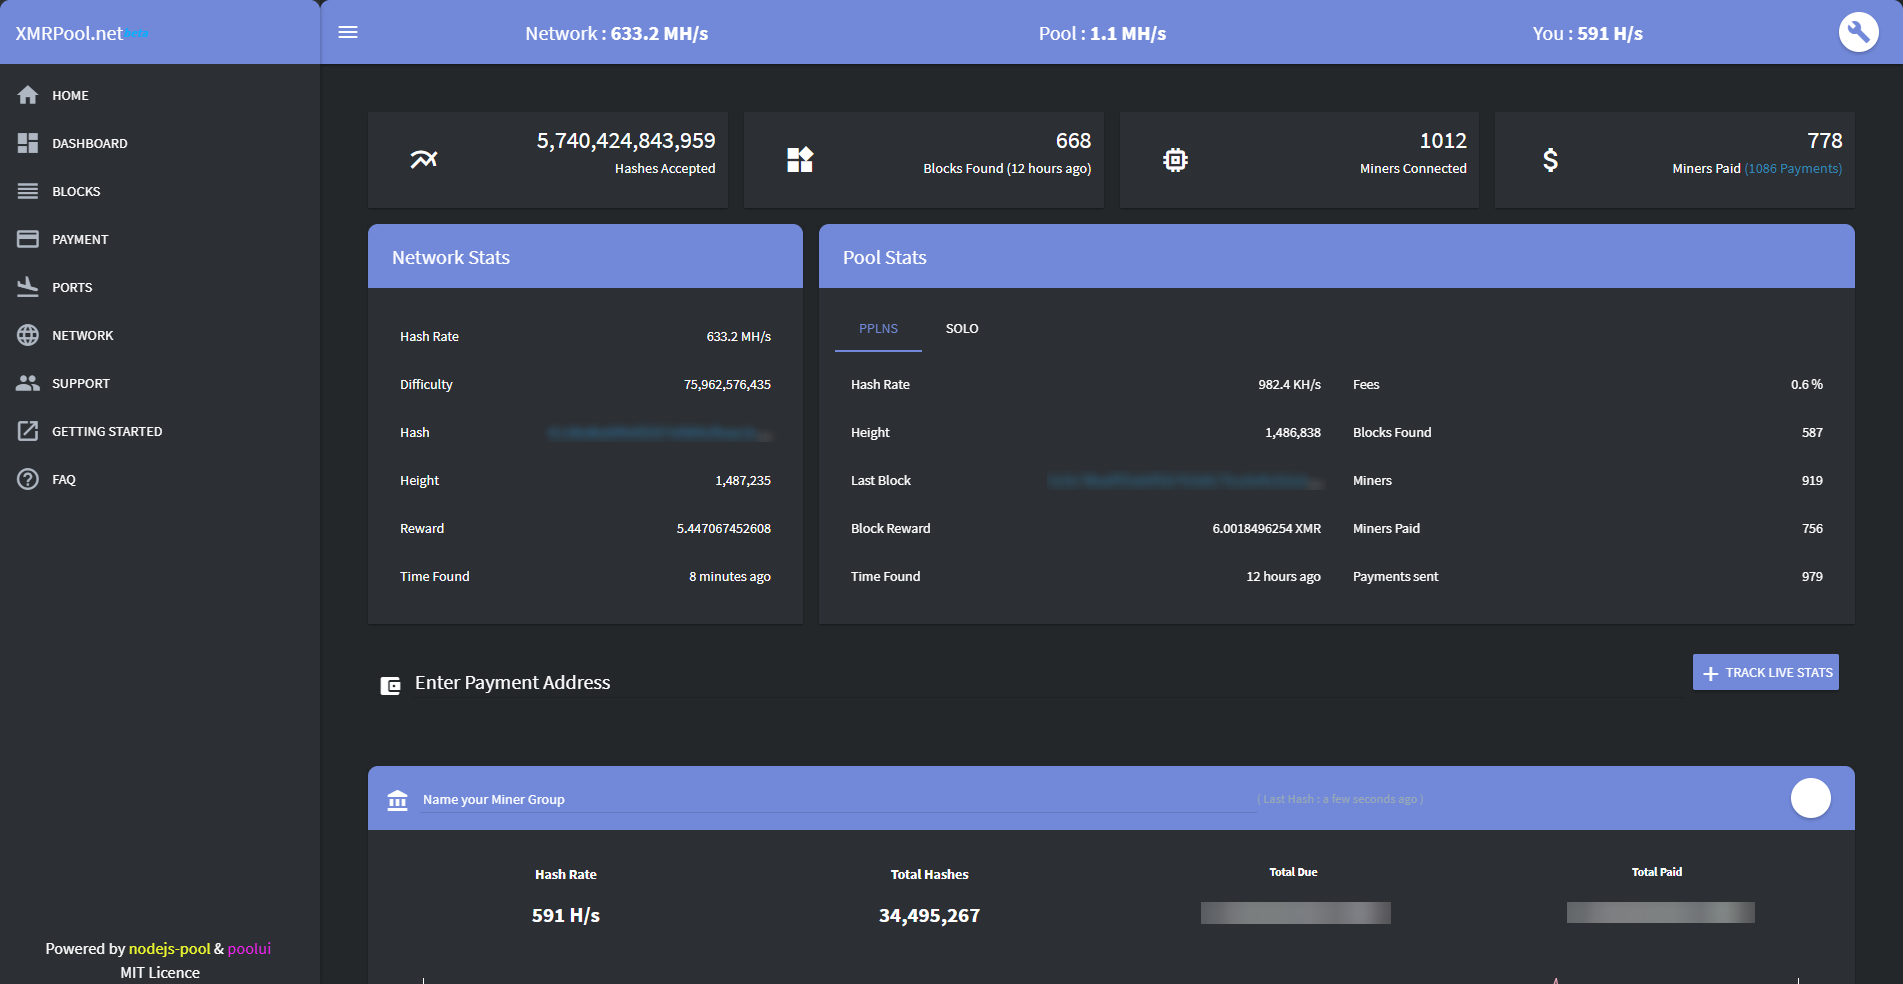Open the hamburger menu icon
Viewport: 1903px width, 984px height.
pos(348,32)
